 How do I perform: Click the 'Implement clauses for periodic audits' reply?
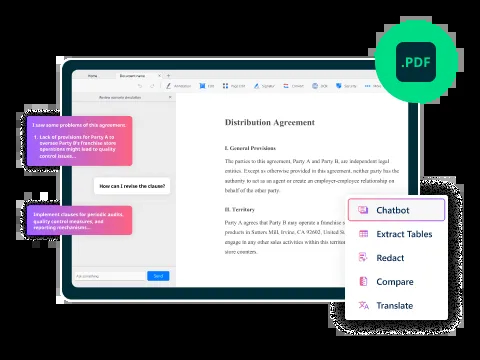[x=79, y=220]
